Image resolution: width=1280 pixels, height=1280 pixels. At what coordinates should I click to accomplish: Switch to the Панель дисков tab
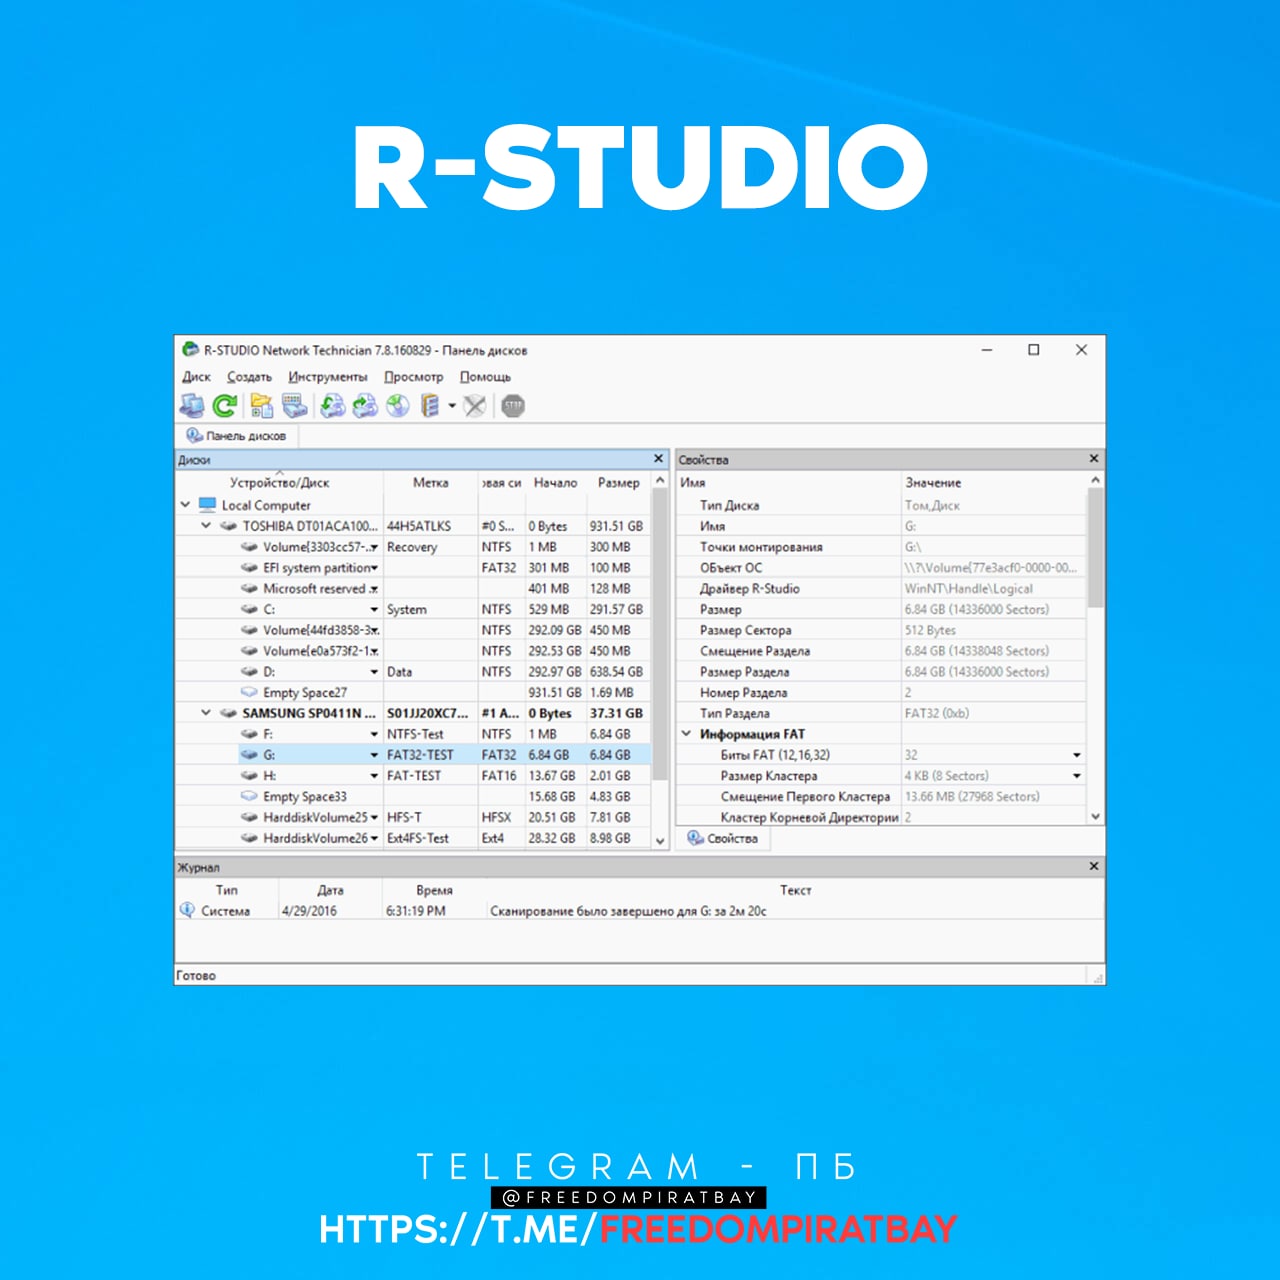pyautogui.click(x=237, y=436)
